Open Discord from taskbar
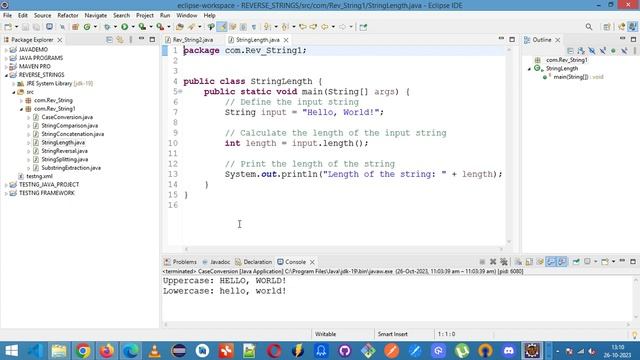 [x=509, y=351]
